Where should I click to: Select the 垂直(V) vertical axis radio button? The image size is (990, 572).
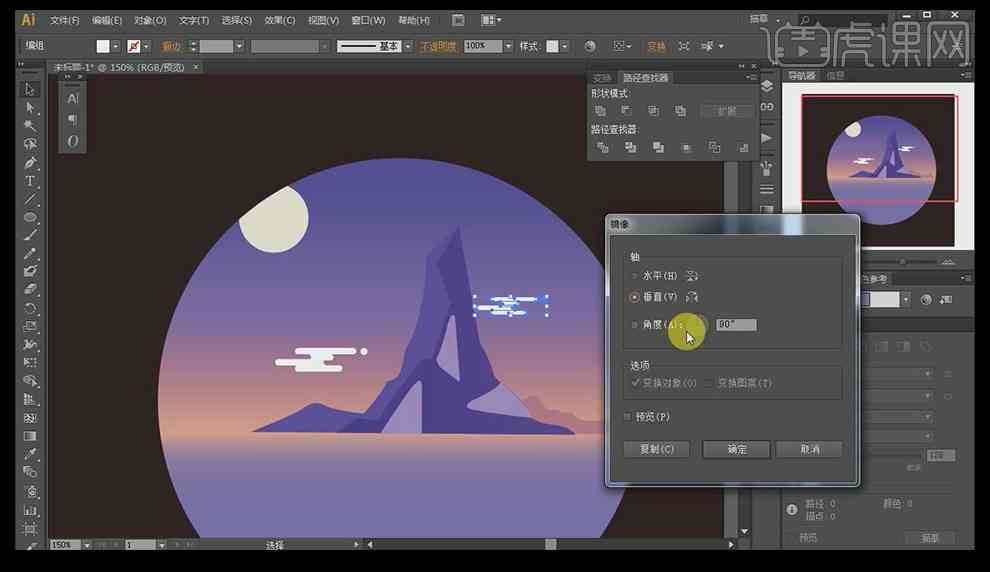(635, 297)
